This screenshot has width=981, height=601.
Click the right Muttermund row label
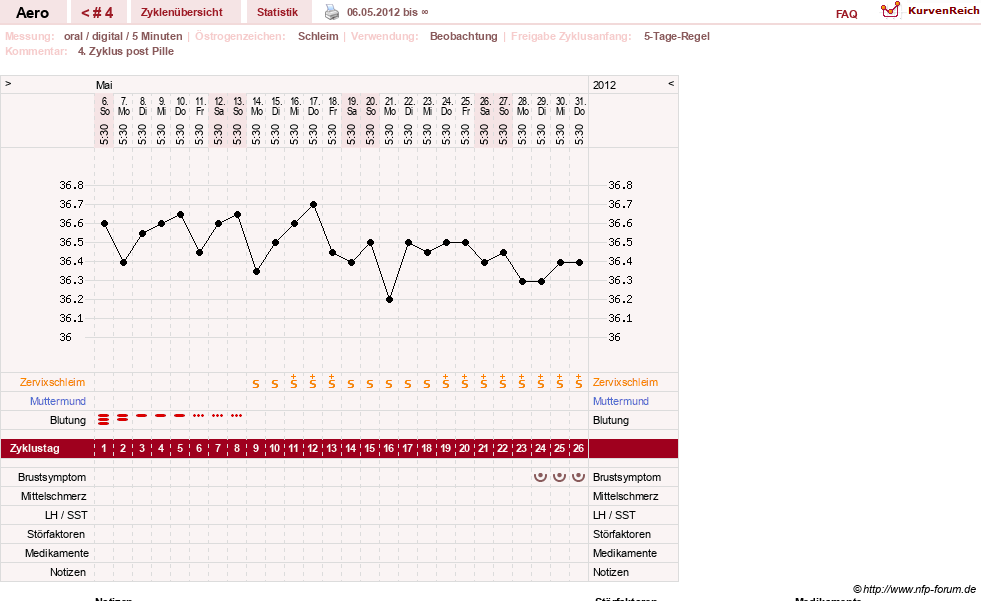tap(621, 401)
